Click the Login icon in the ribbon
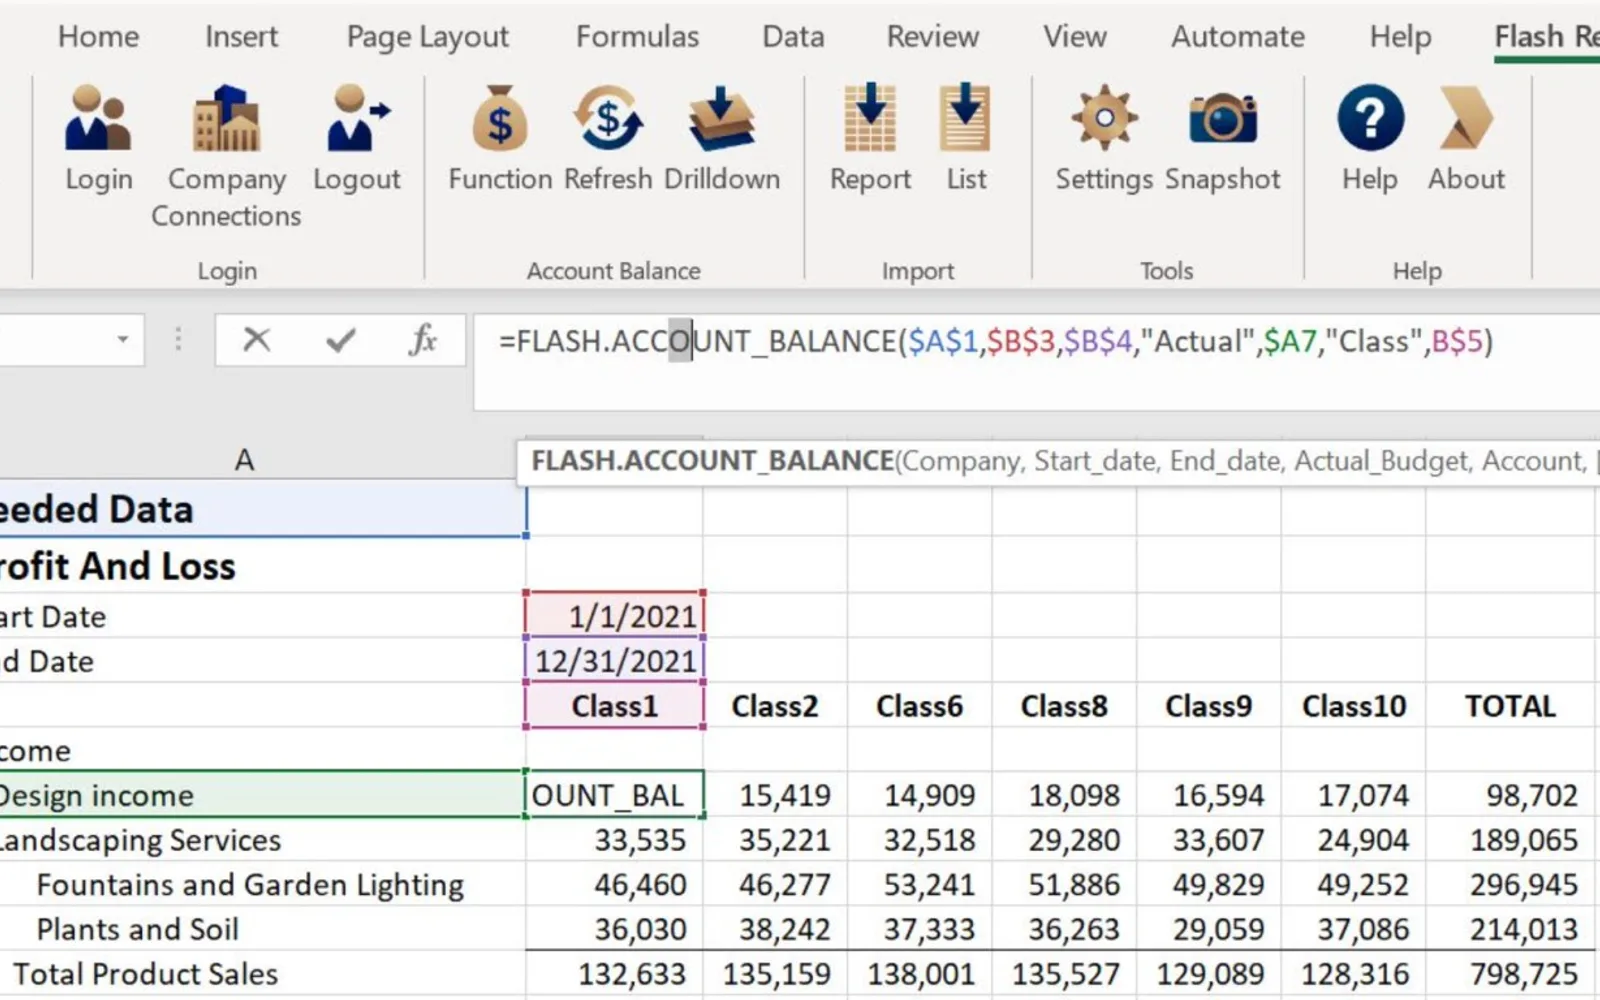 [98, 138]
